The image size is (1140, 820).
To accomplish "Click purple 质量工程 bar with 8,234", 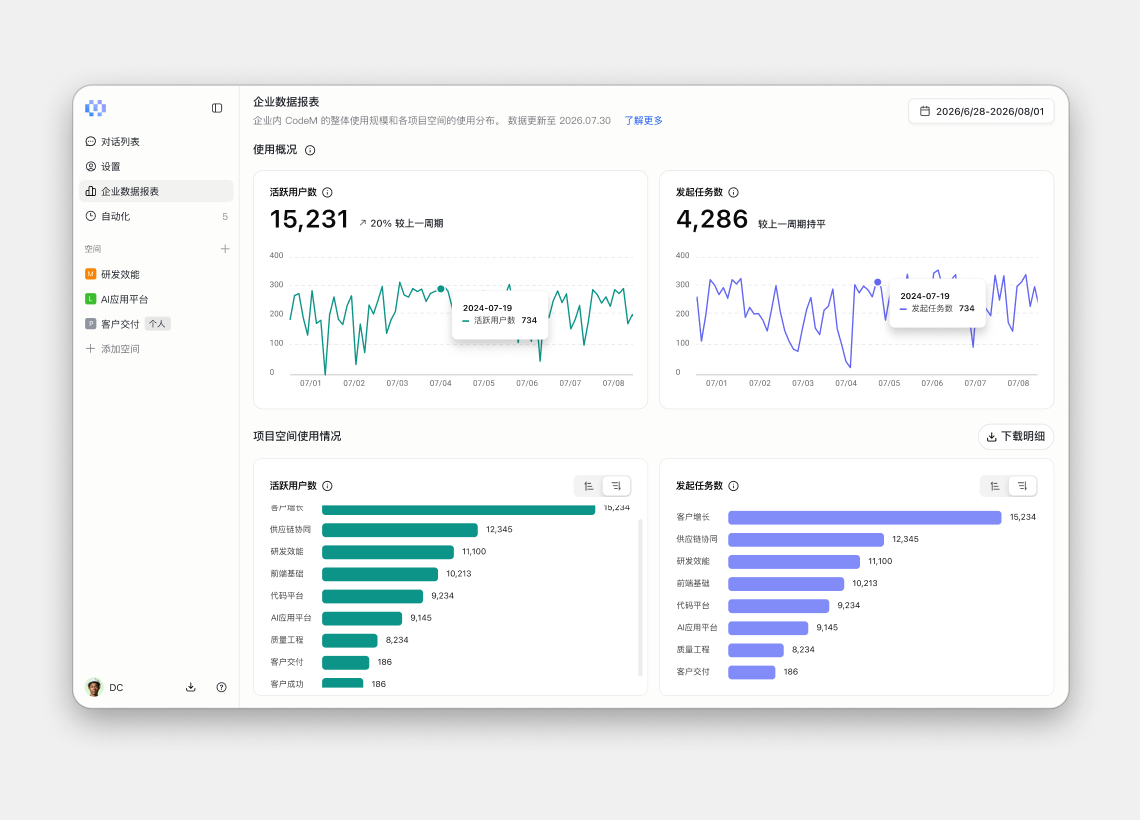I will (756, 651).
